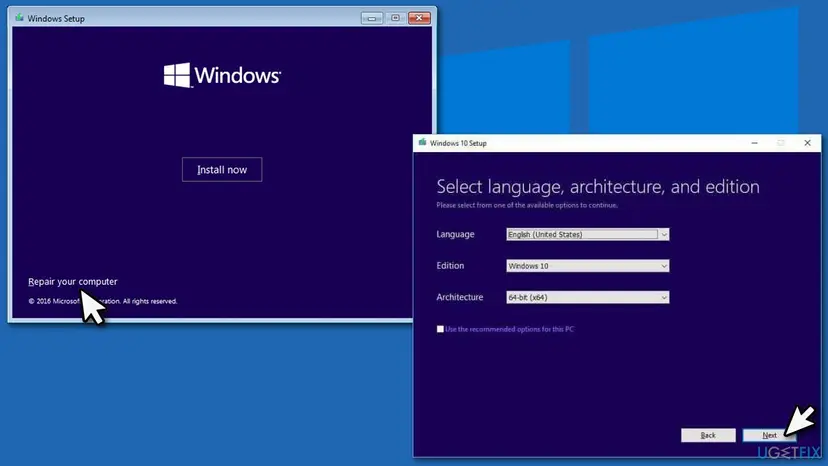
Task: Open the Language dropdown
Action: 588,234
